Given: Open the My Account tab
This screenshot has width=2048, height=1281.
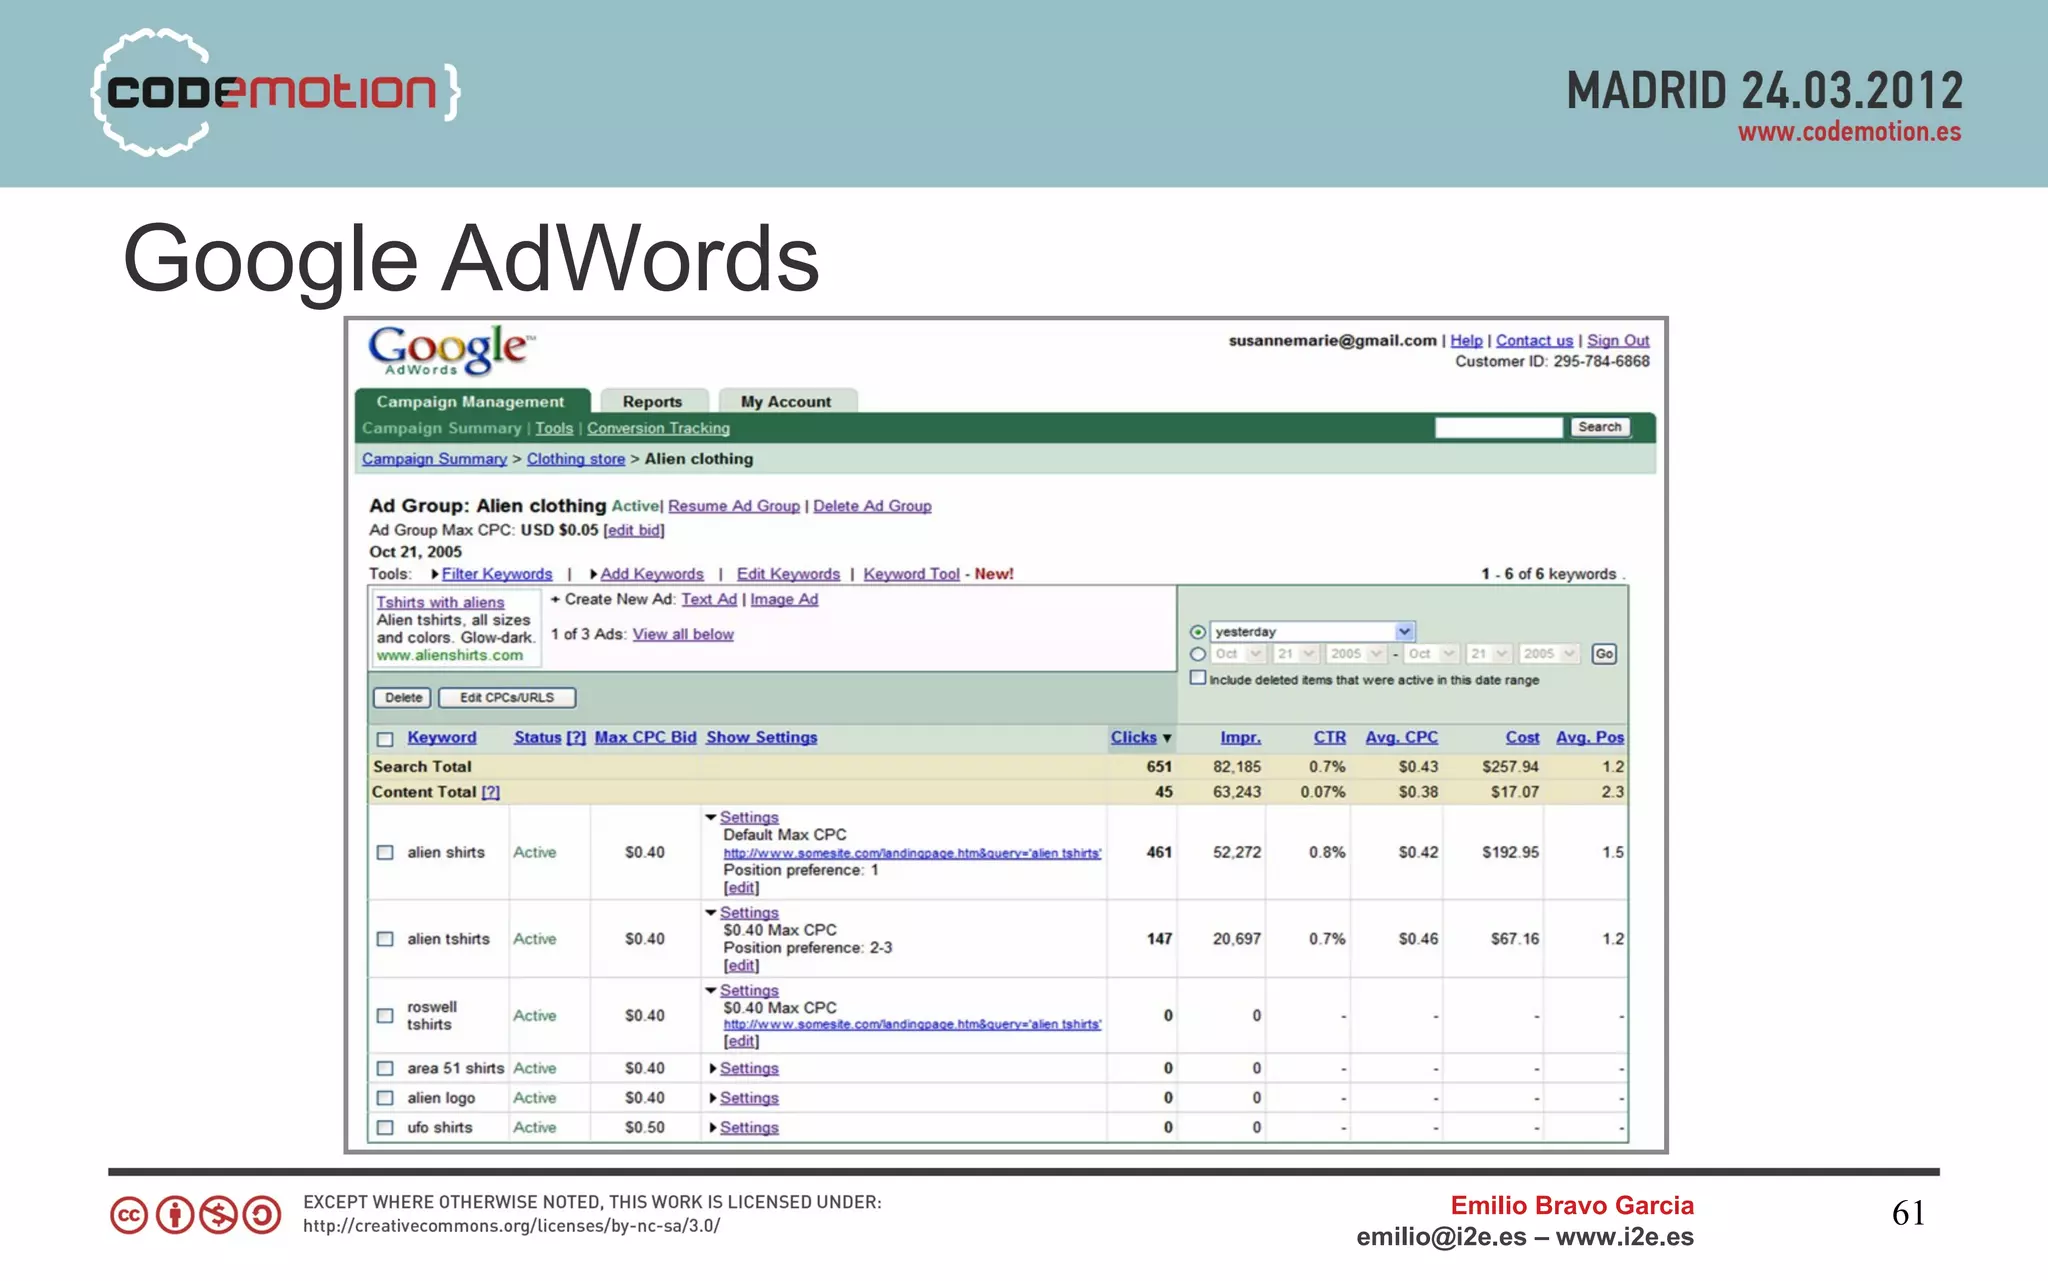Looking at the screenshot, I should point(786,401).
